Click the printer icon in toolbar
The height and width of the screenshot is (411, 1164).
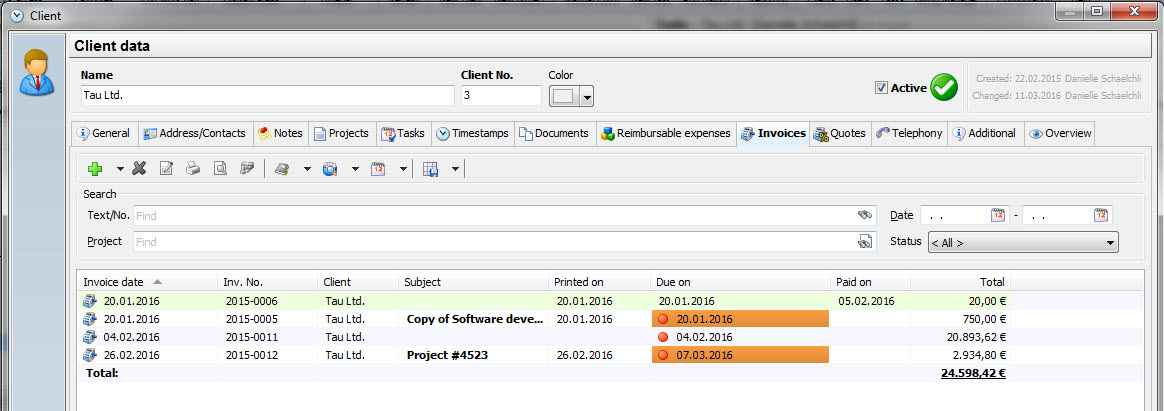pyautogui.click(x=193, y=169)
